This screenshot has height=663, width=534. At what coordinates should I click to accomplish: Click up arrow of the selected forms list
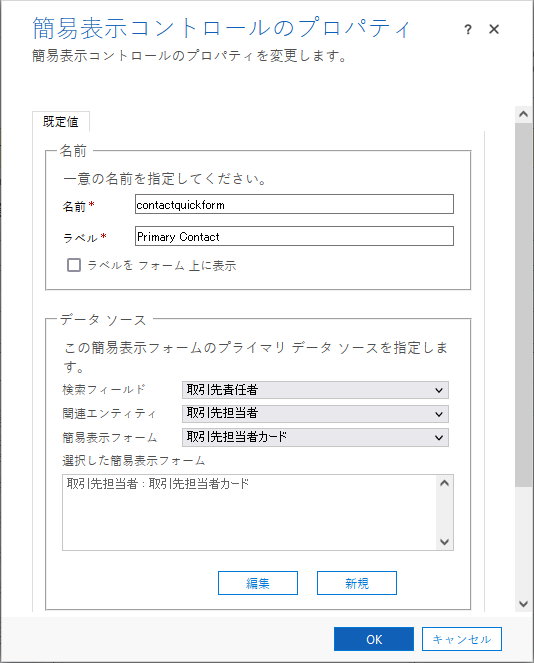(444, 483)
